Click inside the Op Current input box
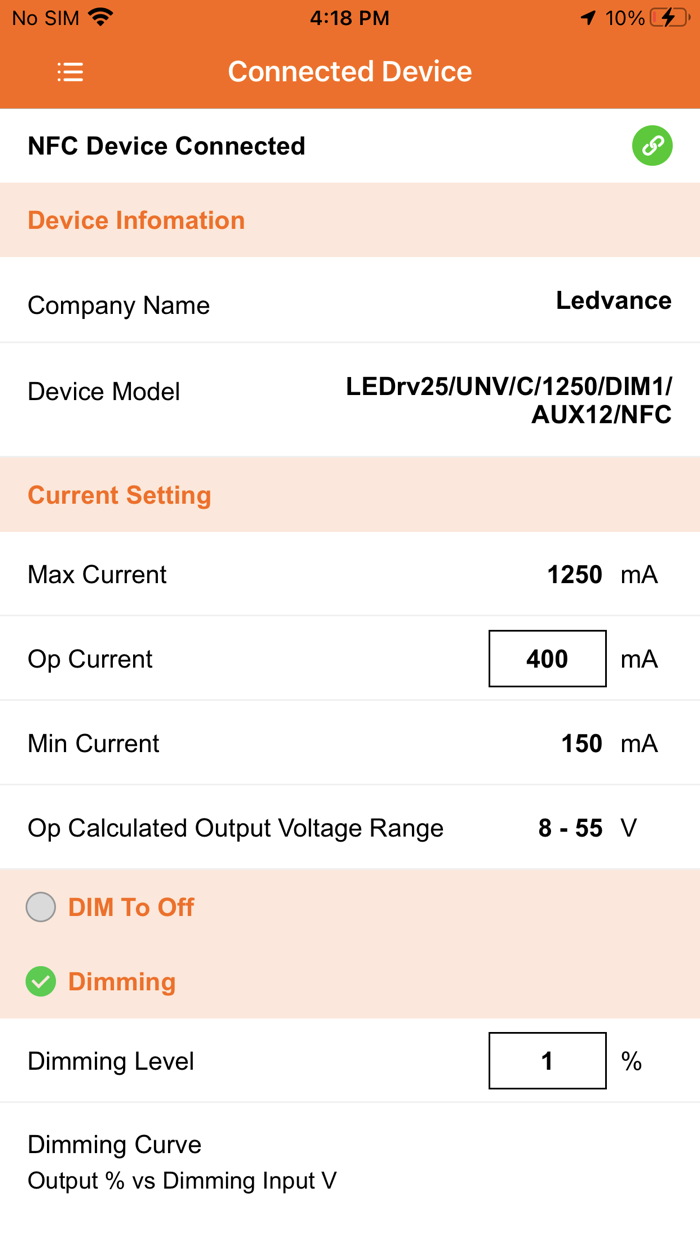 coord(547,658)
